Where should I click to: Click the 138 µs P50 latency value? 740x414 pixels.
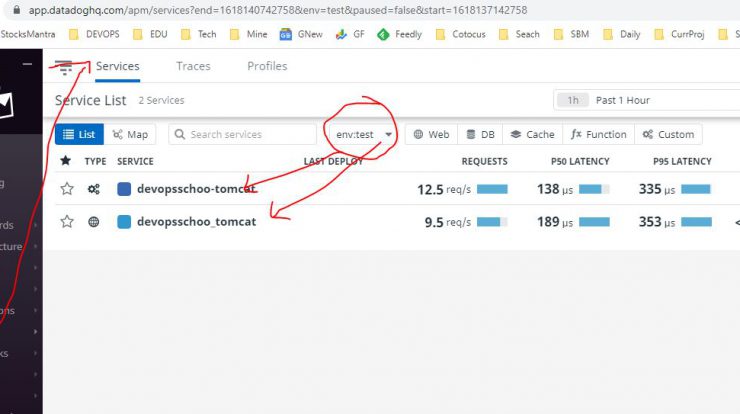[555, 189]
